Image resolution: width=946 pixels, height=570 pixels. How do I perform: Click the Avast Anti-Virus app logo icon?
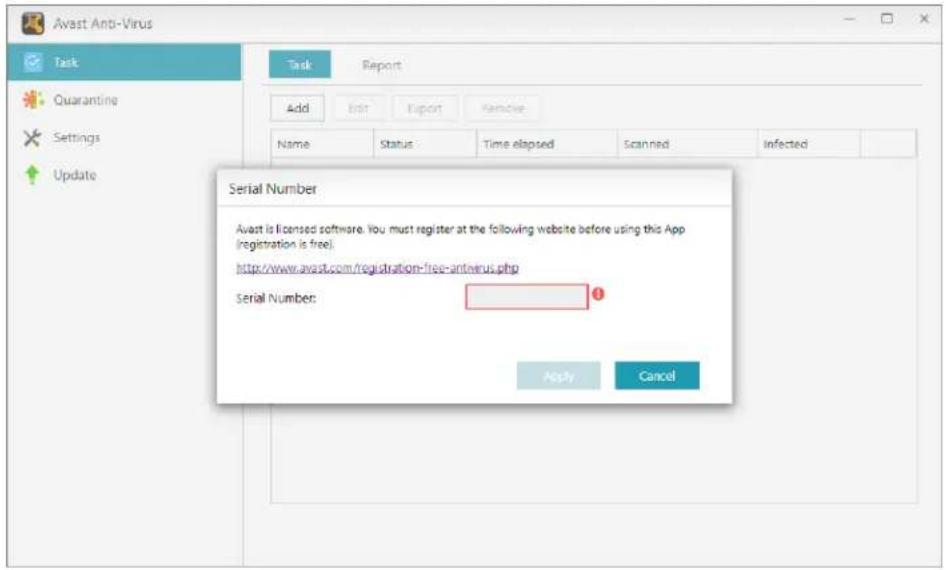[33, 23]
